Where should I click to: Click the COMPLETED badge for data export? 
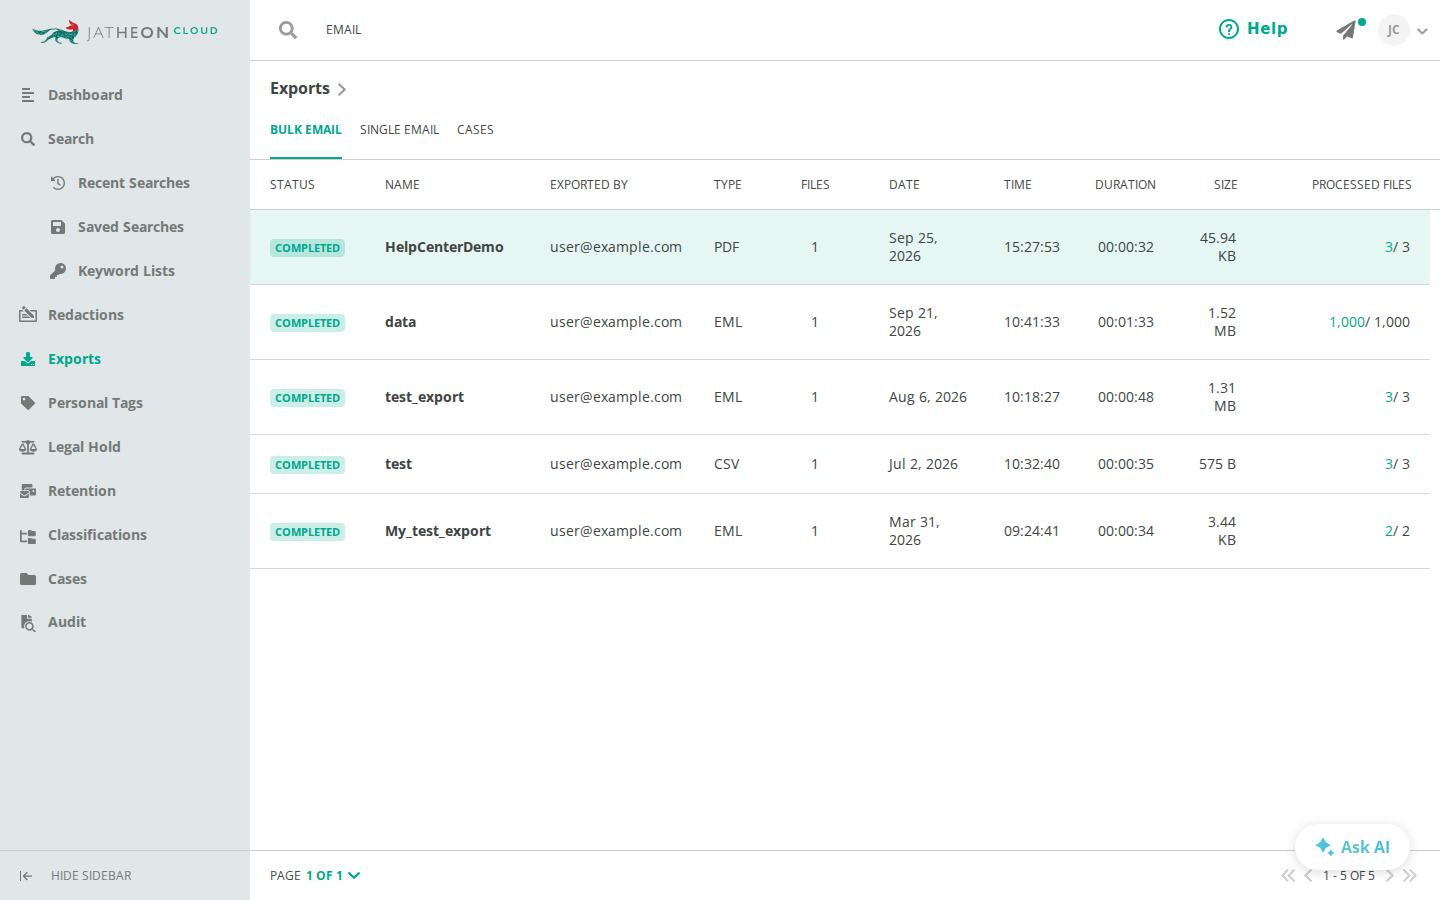[308, 323]
